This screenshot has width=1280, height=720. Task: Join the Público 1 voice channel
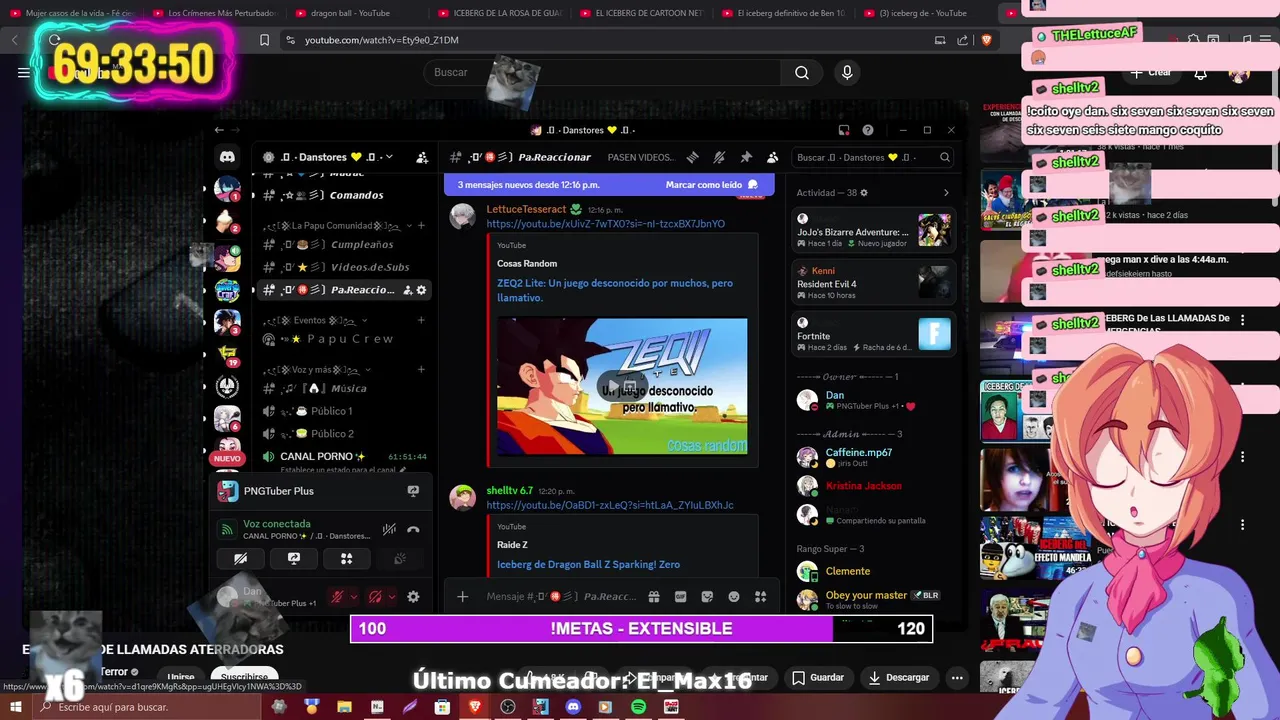tap(345, 411)
